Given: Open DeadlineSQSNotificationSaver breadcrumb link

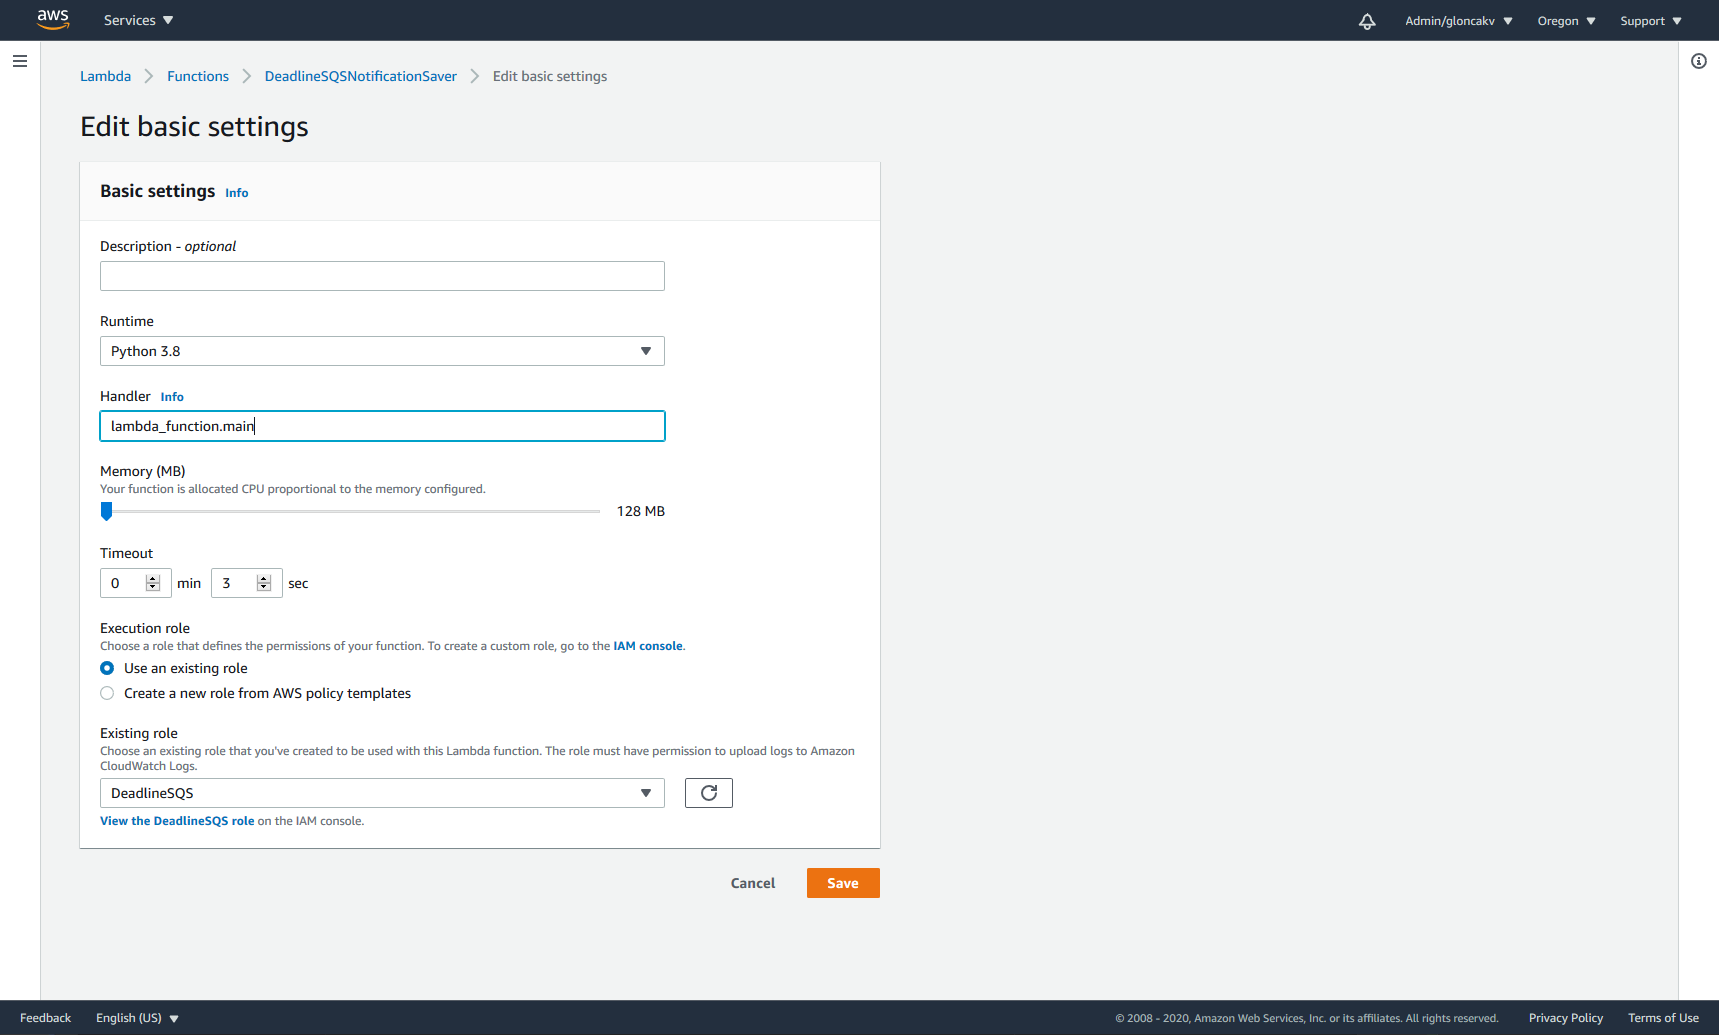Looking at the screenshot, I should 361,76.
